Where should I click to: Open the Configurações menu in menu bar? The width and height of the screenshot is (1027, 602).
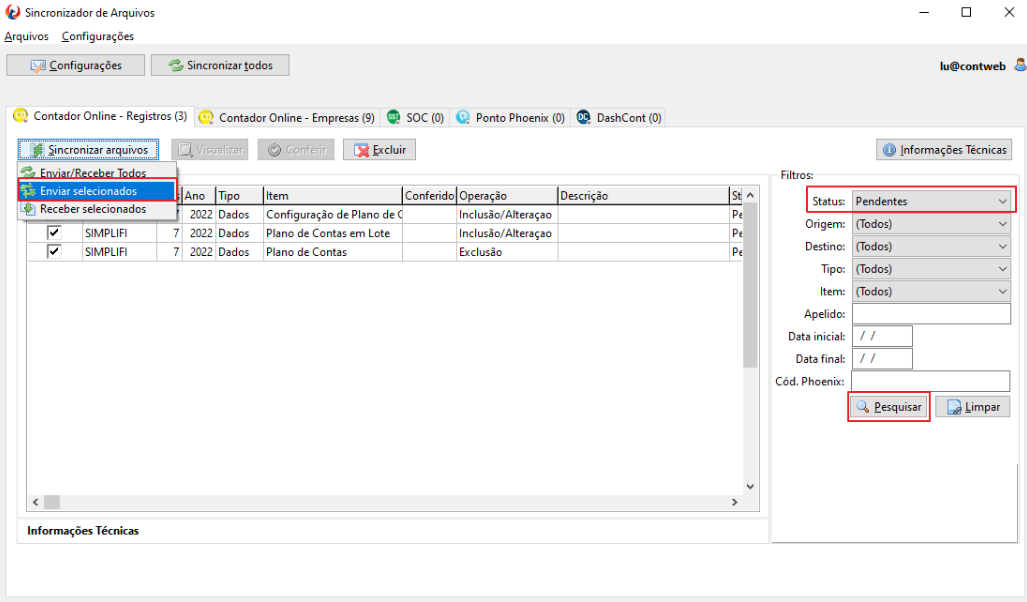[98, 36]
